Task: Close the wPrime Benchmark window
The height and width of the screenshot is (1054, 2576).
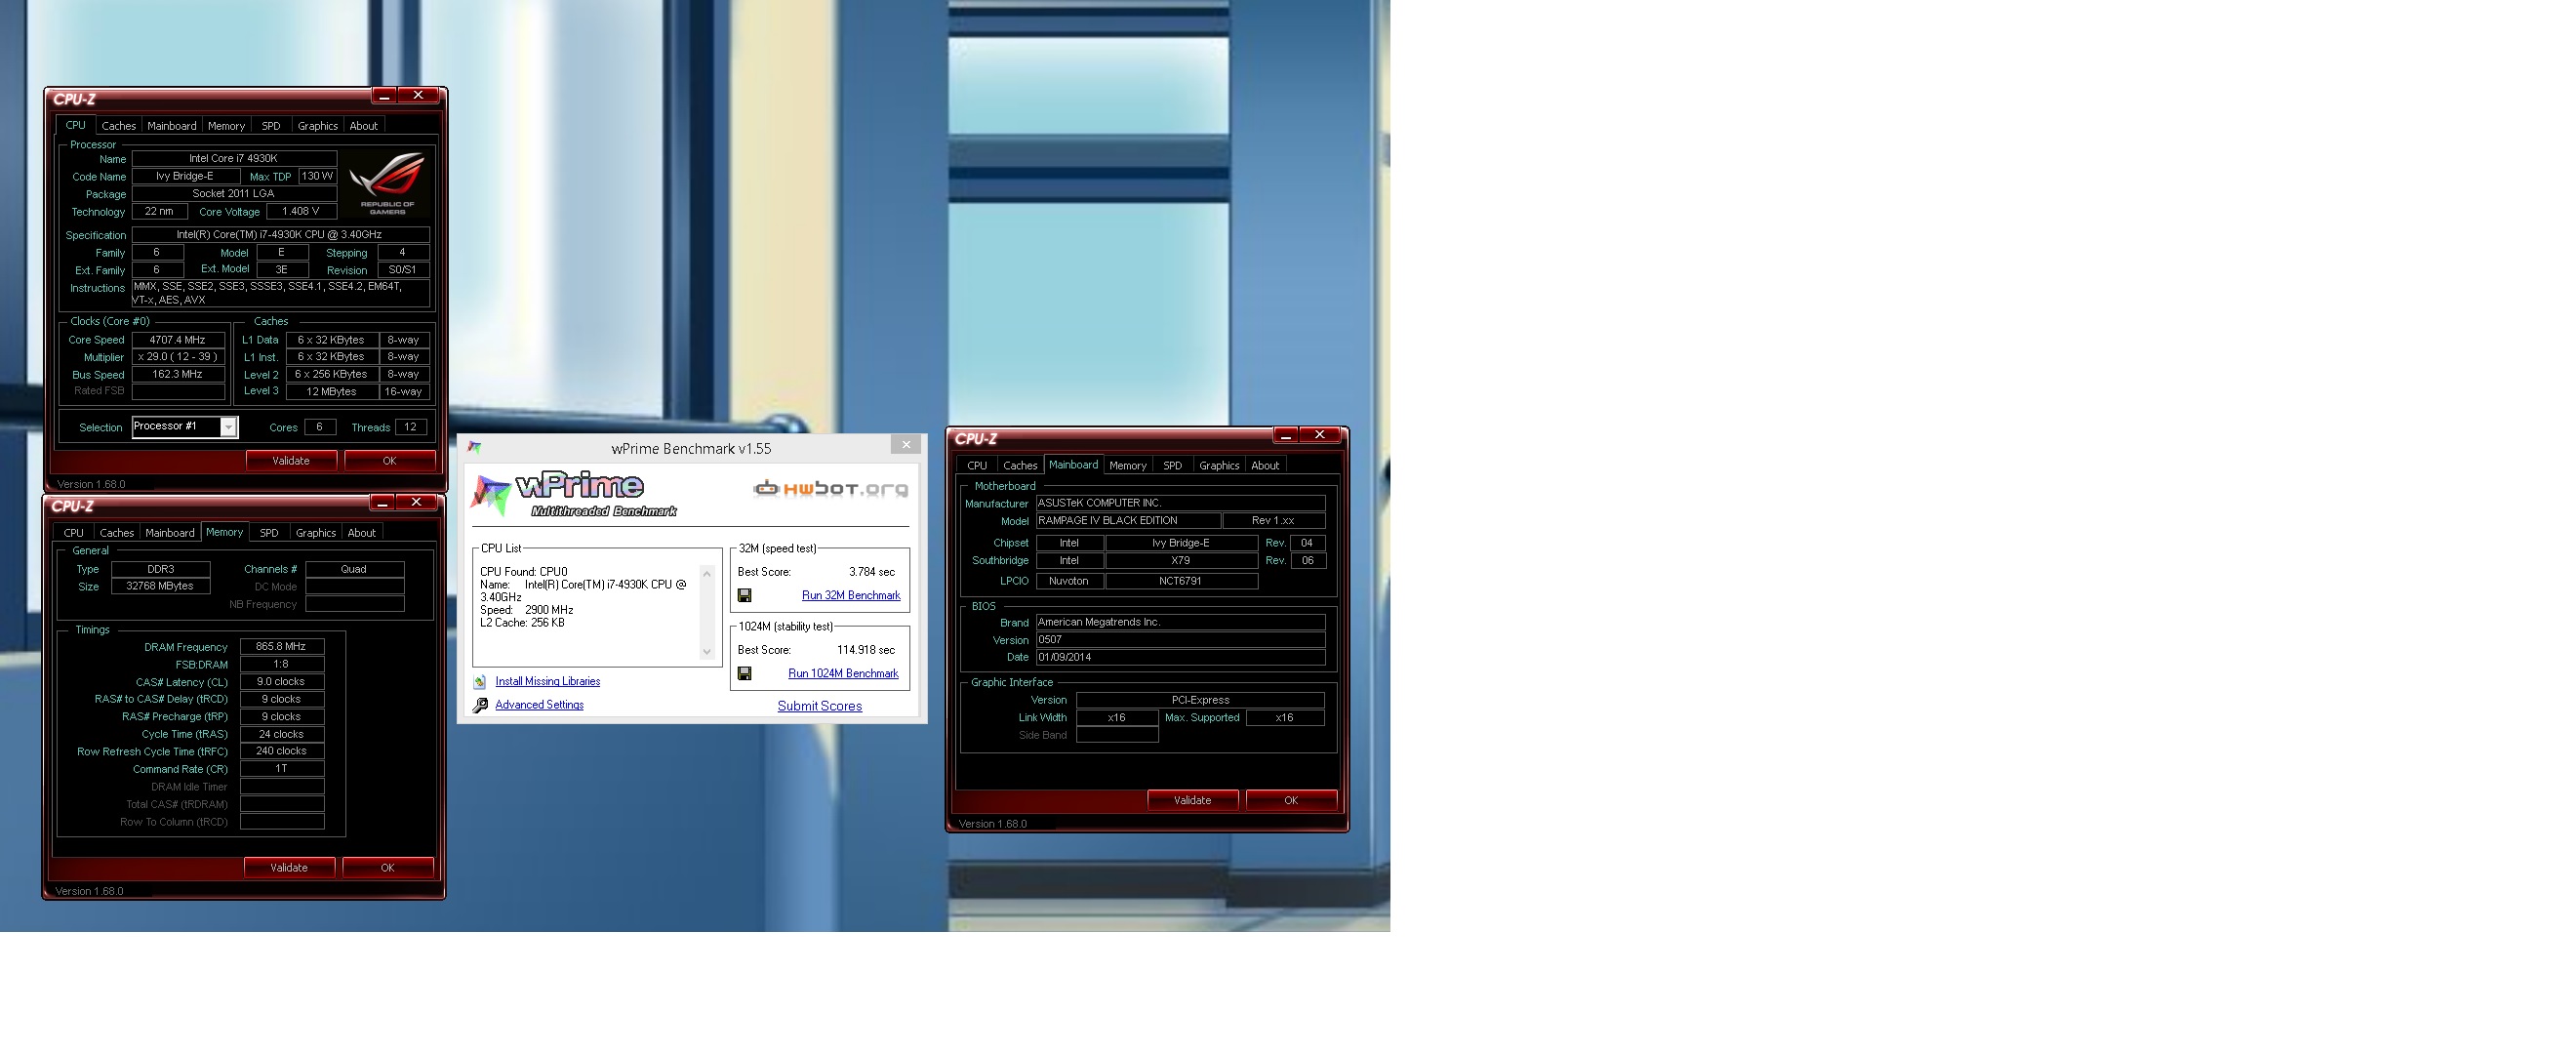Action: point(906,445)
